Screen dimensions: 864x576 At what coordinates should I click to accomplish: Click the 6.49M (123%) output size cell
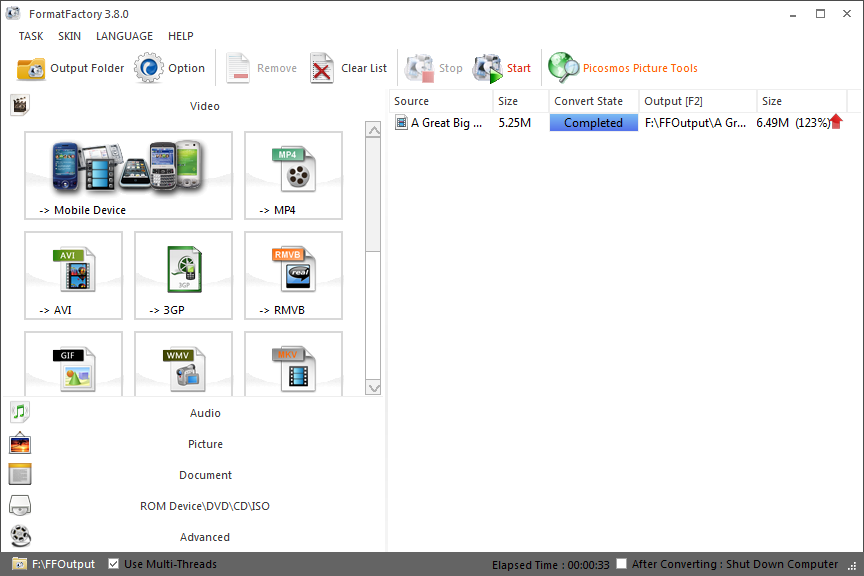pyautogui.click(x=793, y=123)
